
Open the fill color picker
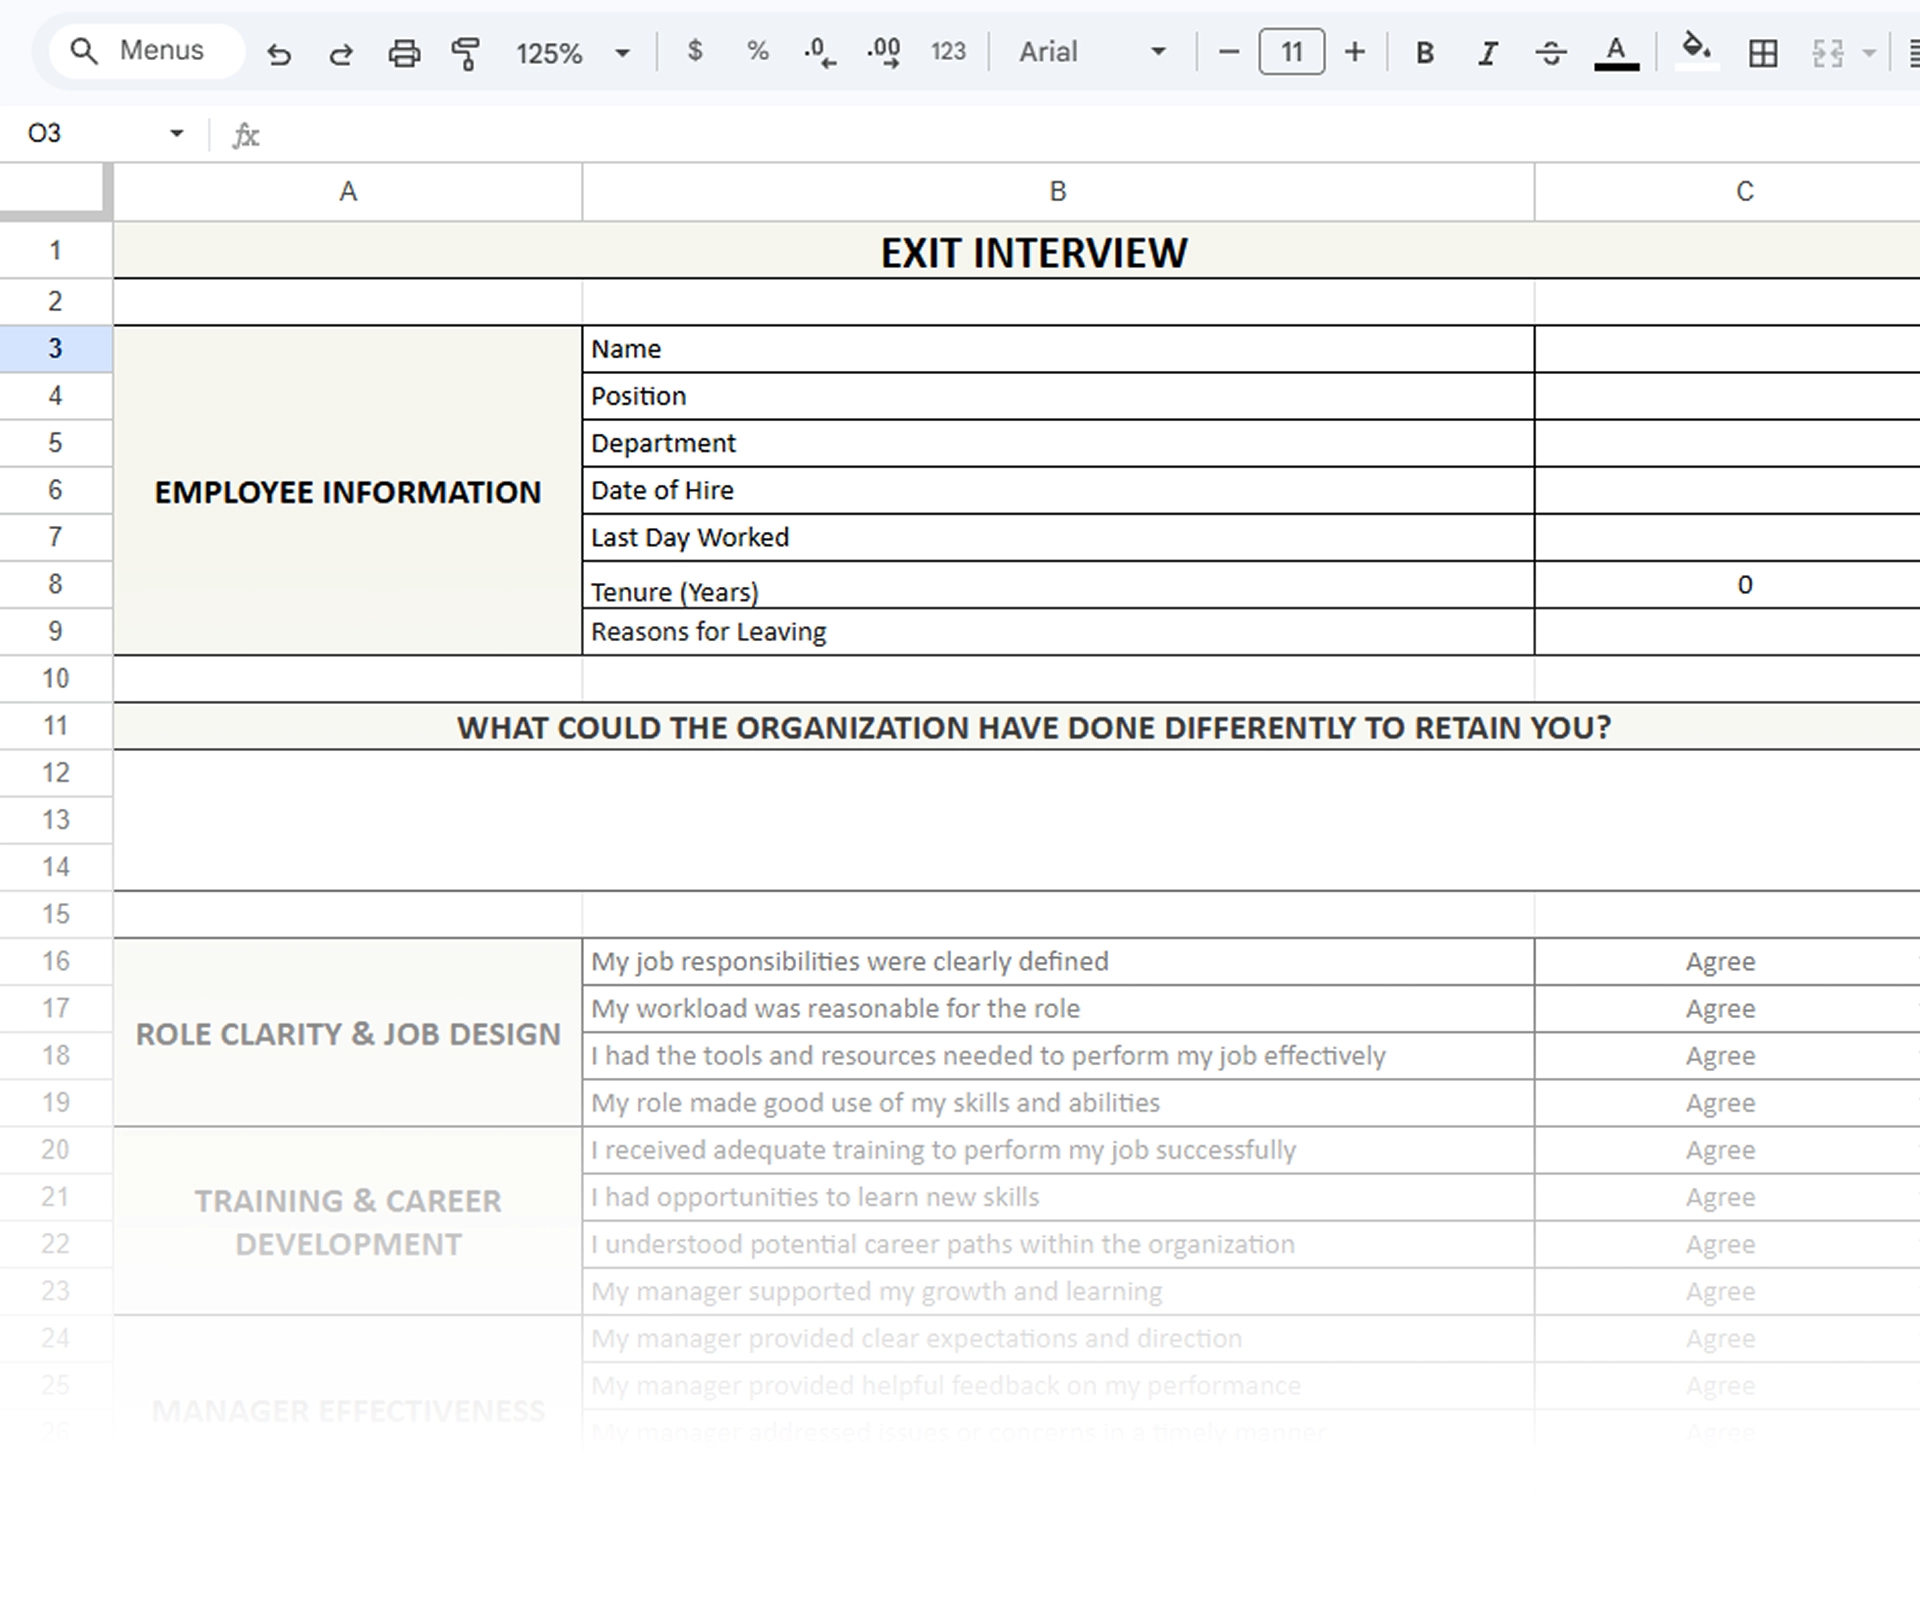click(x=1697, y=49)
